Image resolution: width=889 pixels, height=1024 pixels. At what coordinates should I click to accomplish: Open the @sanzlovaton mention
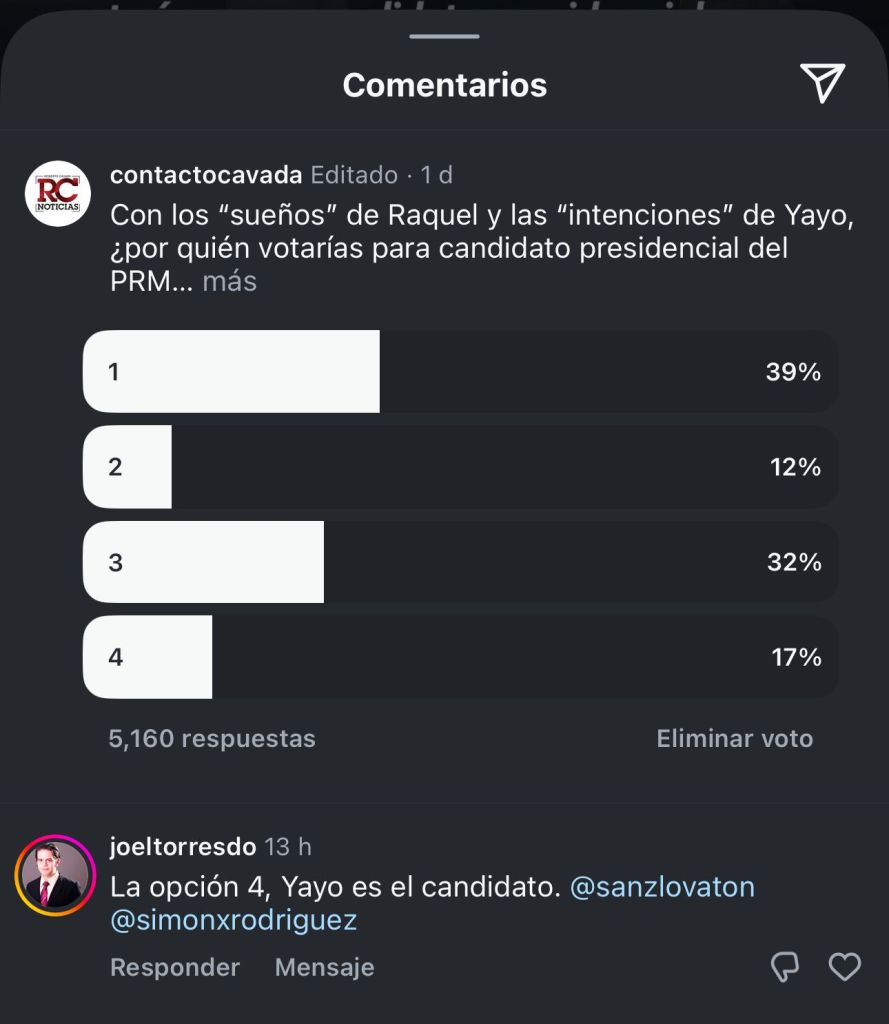tap(662, 887)
